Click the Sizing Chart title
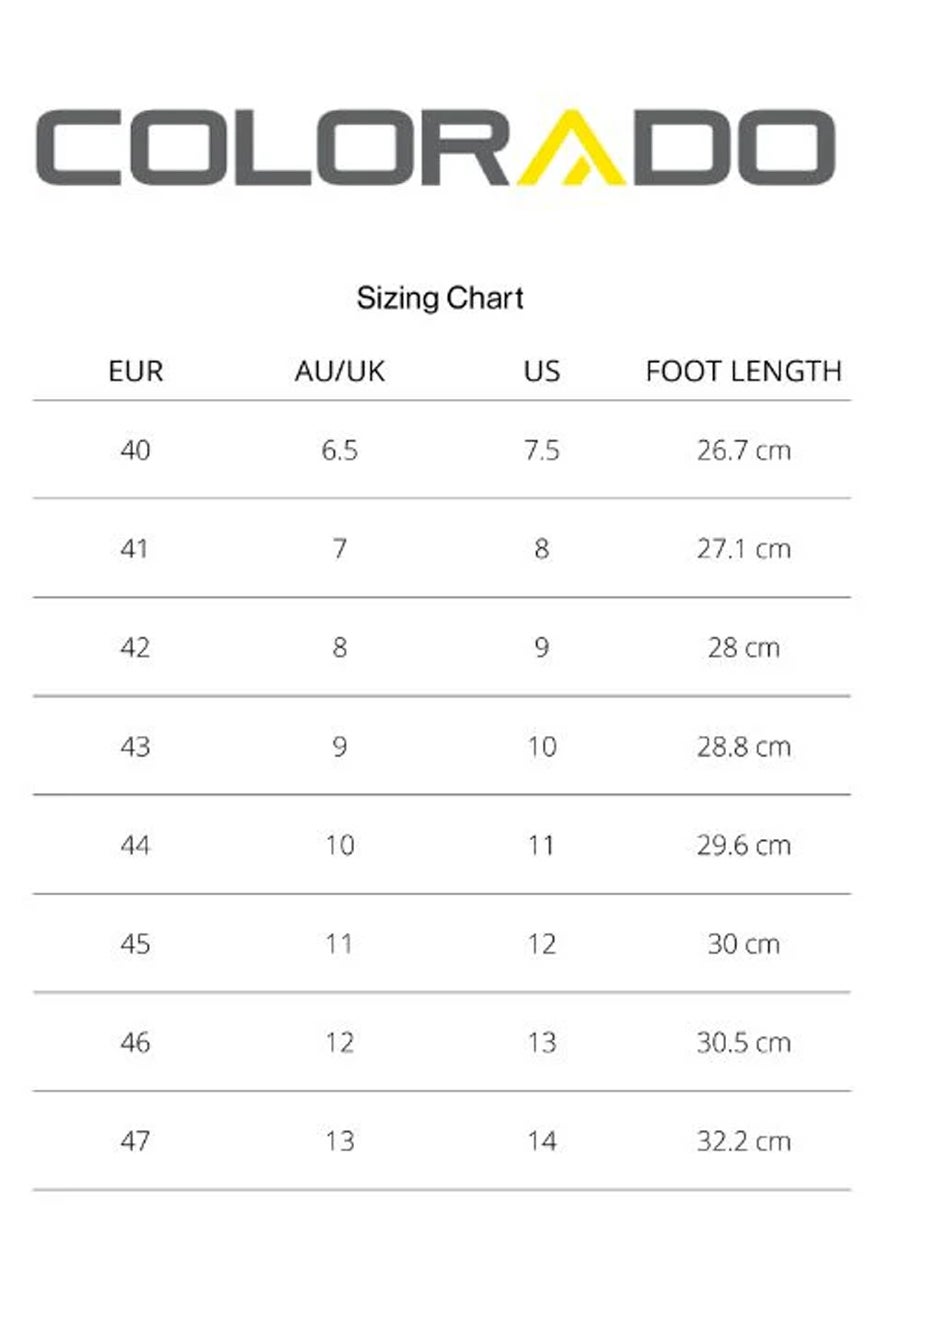Screen dimensions: 930x1320 coord(440,298)
